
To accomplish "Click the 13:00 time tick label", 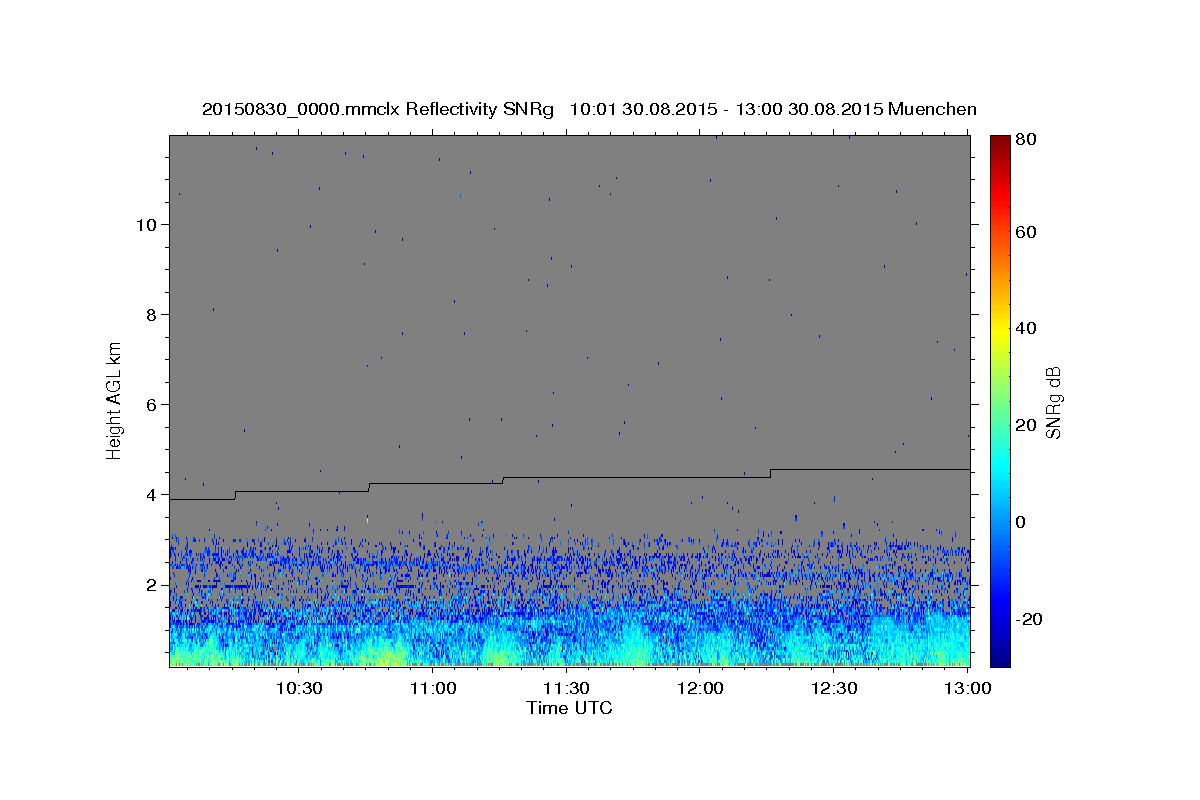I will pyautogui.click(x=968, y=688).
